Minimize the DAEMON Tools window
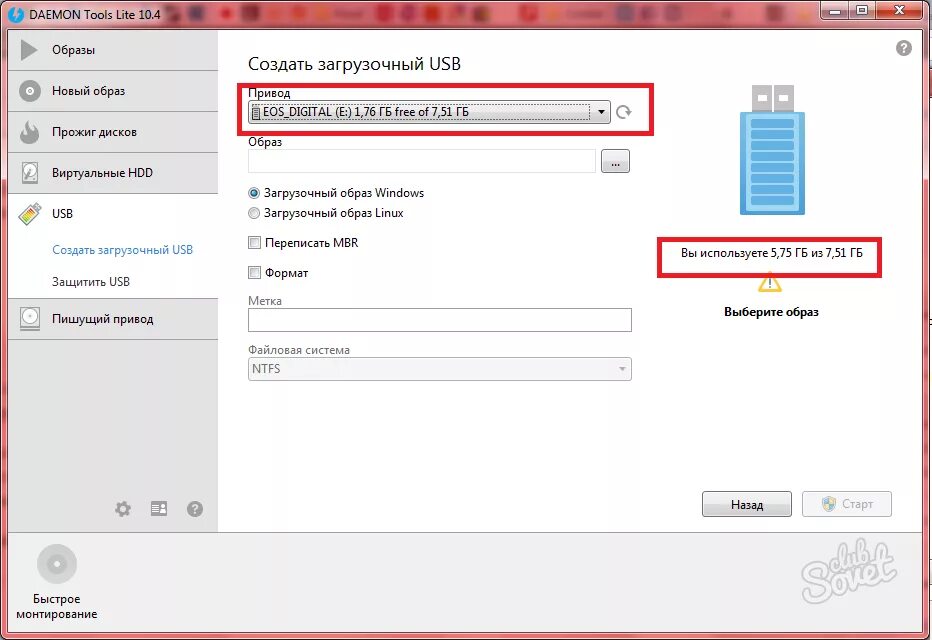This screenshot has height=640, width=932. pyautogui.click(x=836, y=11)
